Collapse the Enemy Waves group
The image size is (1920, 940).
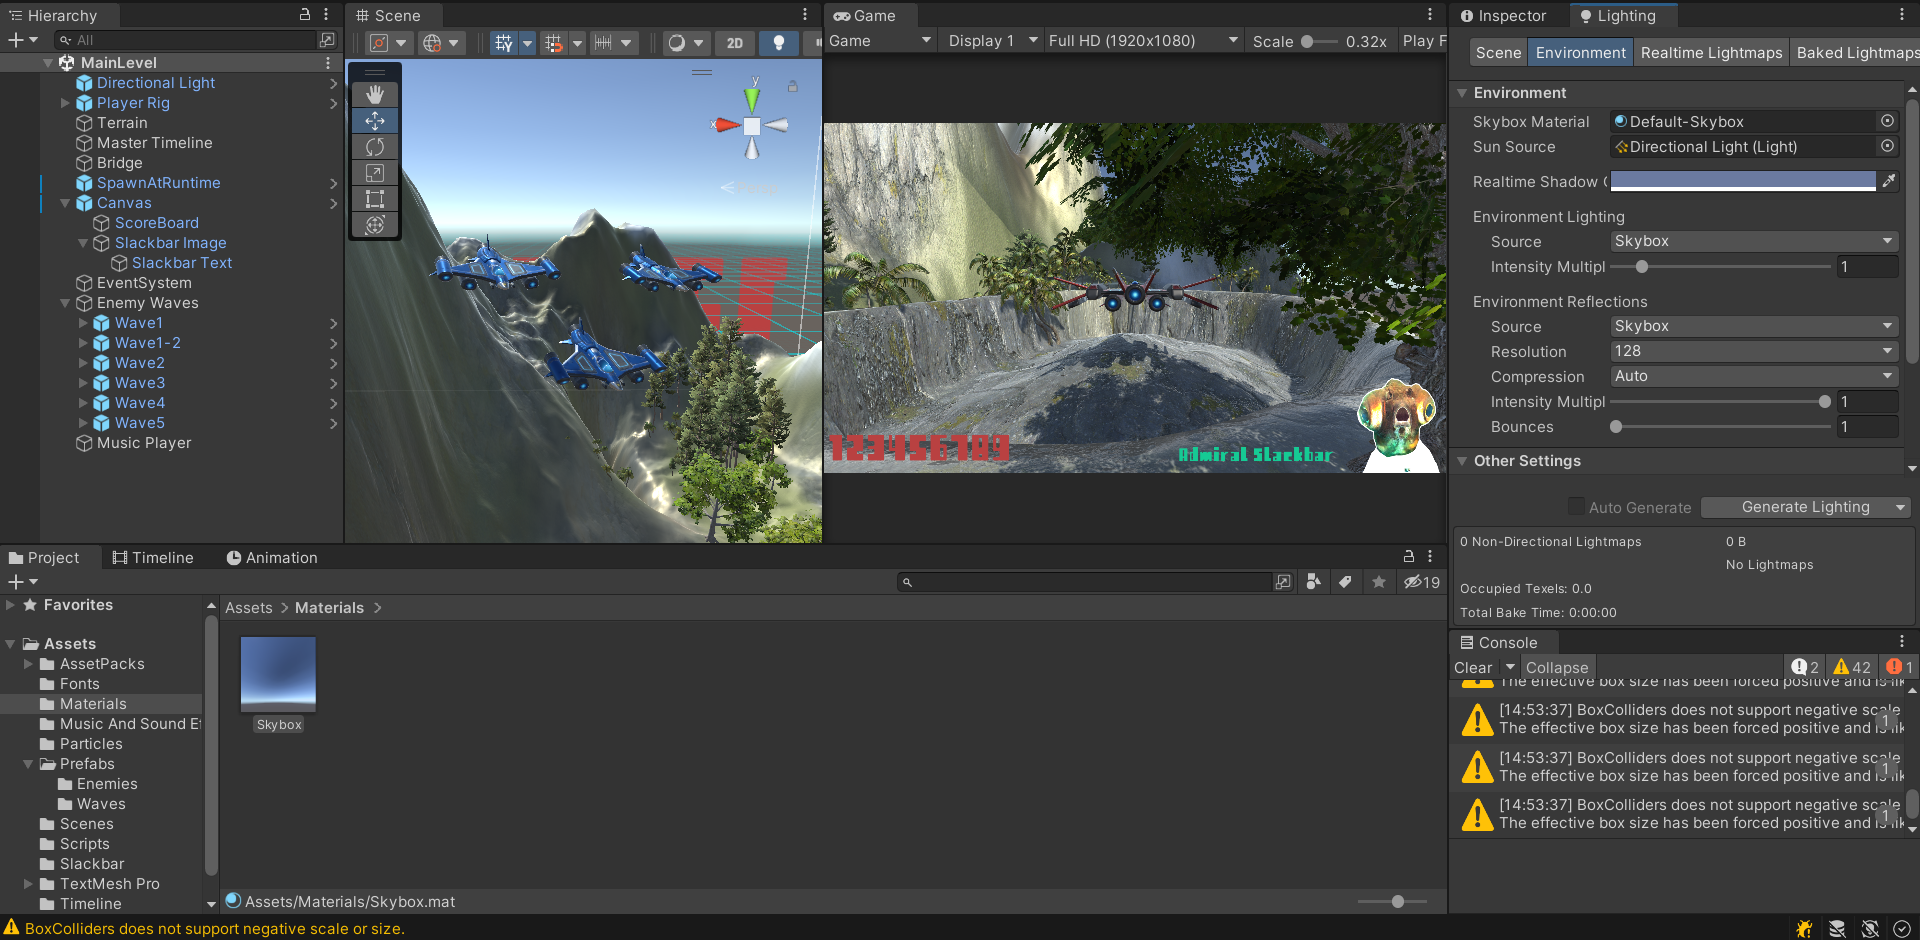coord(66,303)
